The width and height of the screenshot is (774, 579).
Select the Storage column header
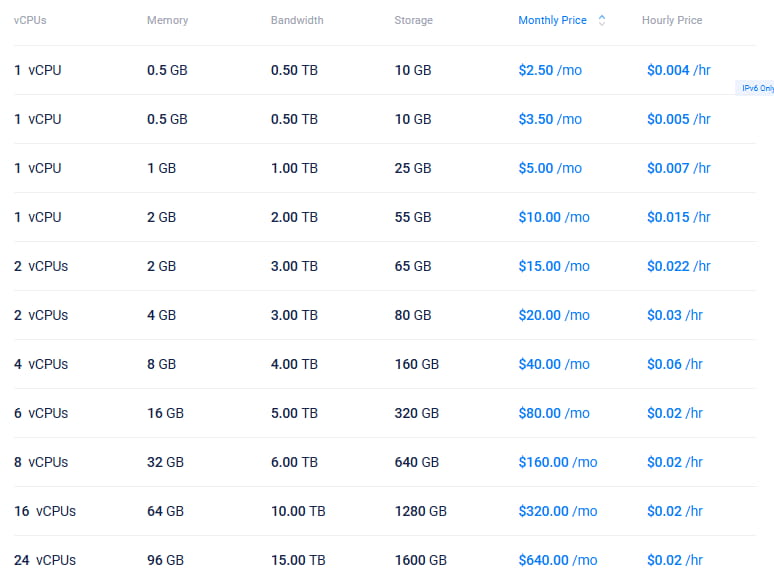point(413,20)
